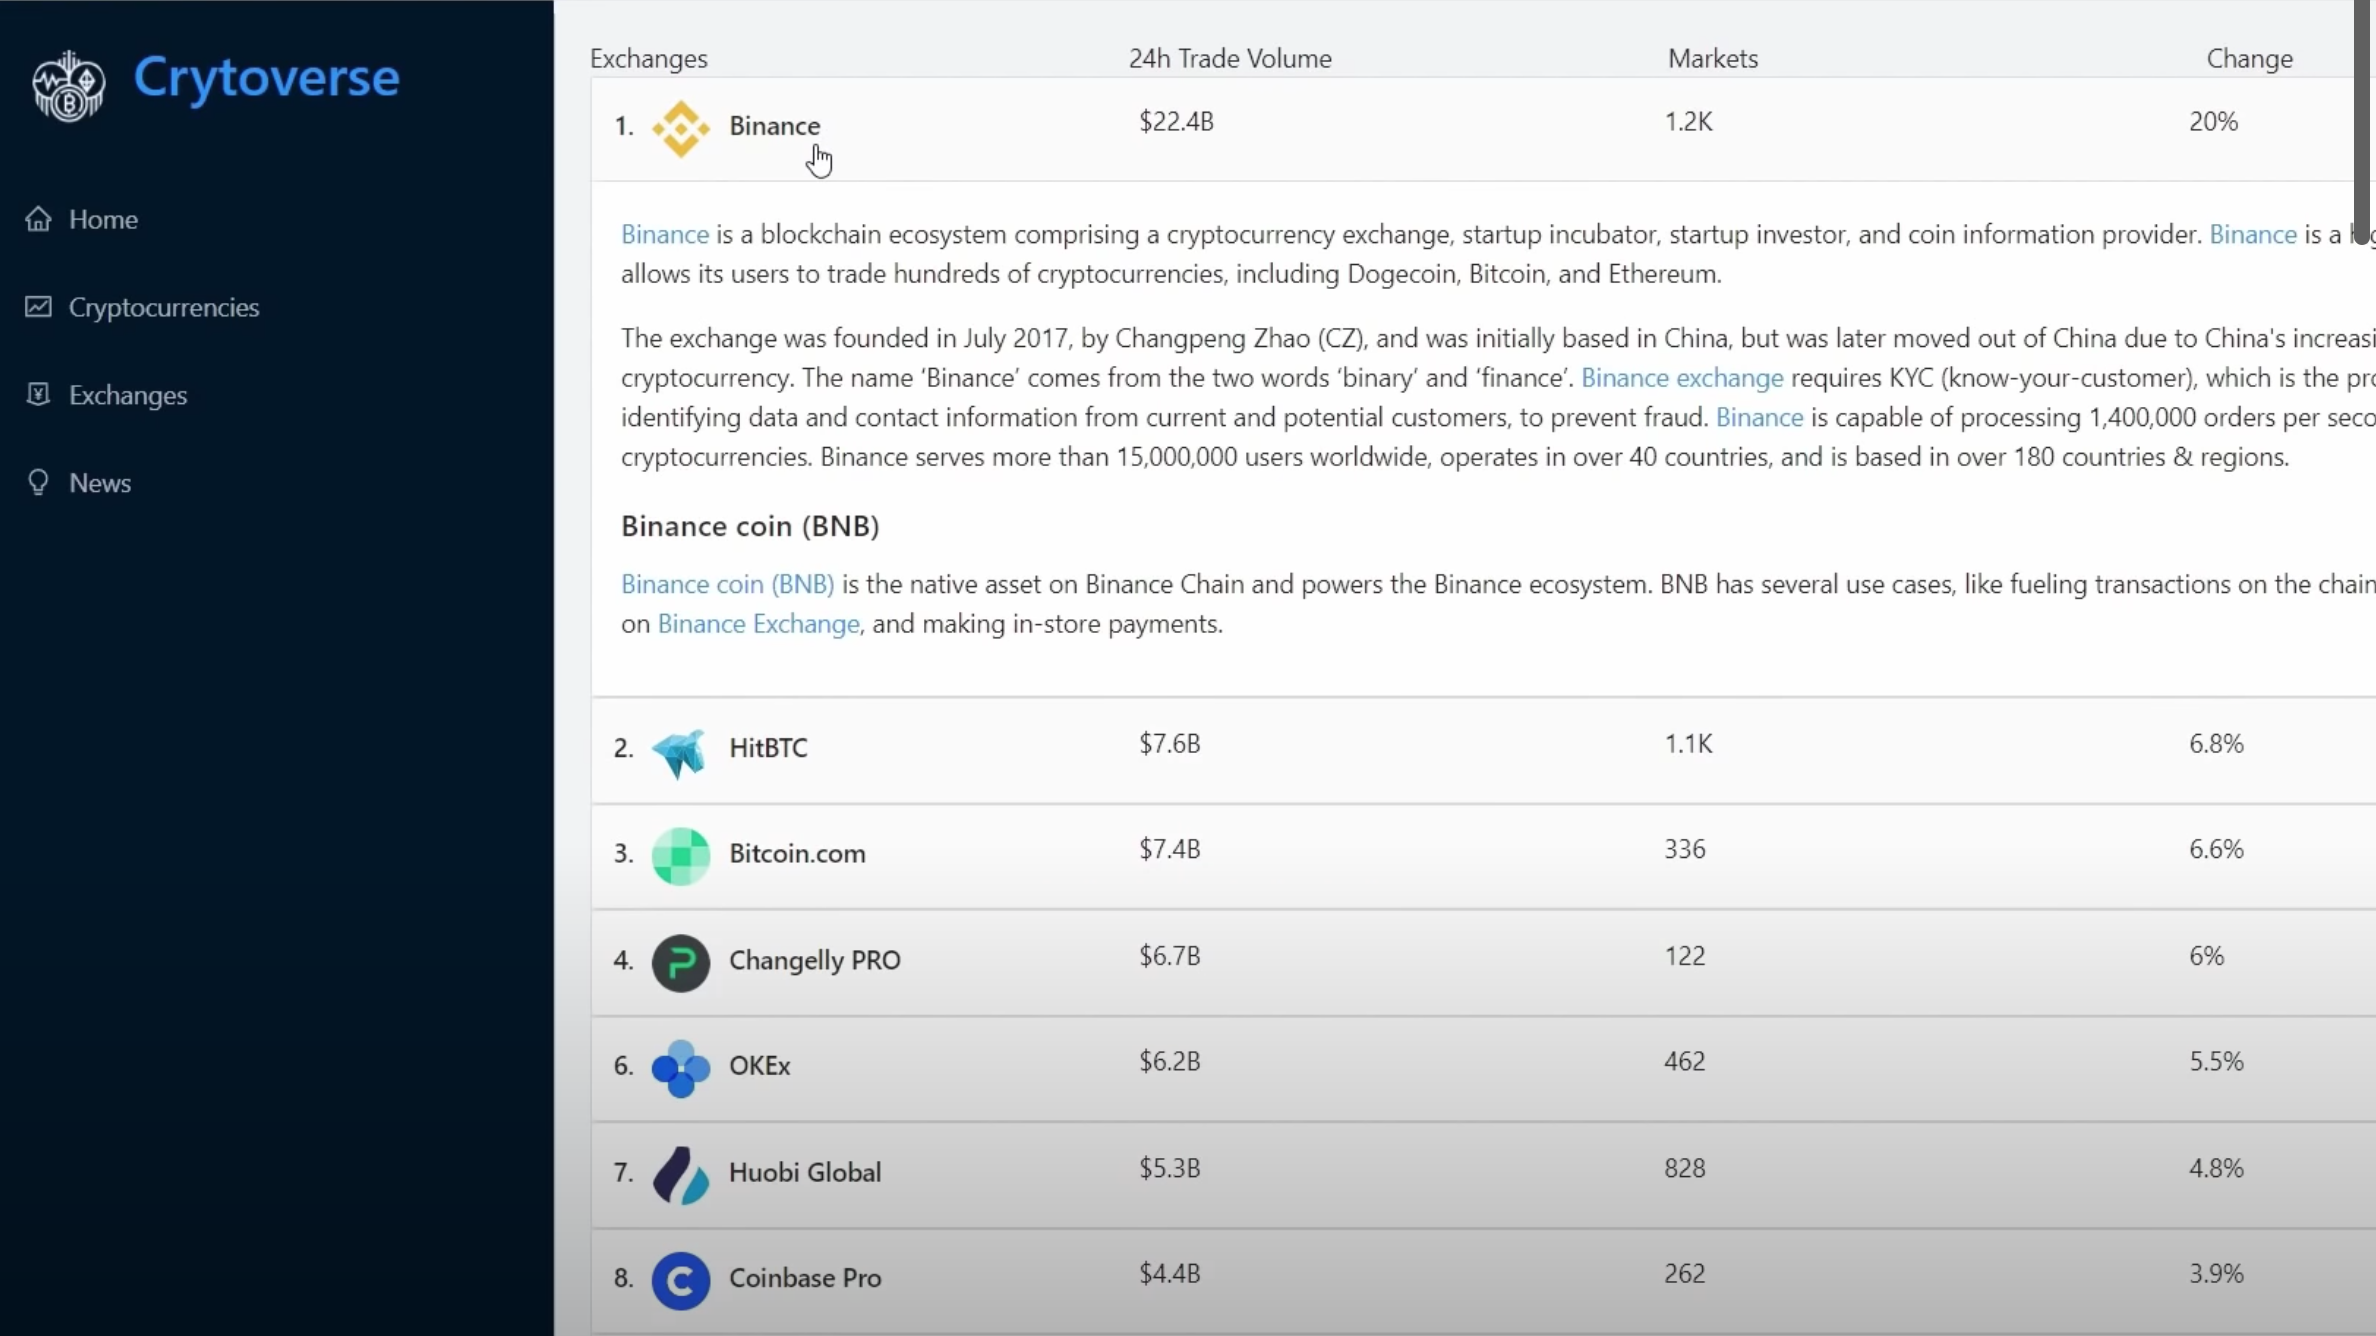Click the '6.8%' HitBTC change value
This screenshot has height=1336, width=2376.
coord(2216,744)
